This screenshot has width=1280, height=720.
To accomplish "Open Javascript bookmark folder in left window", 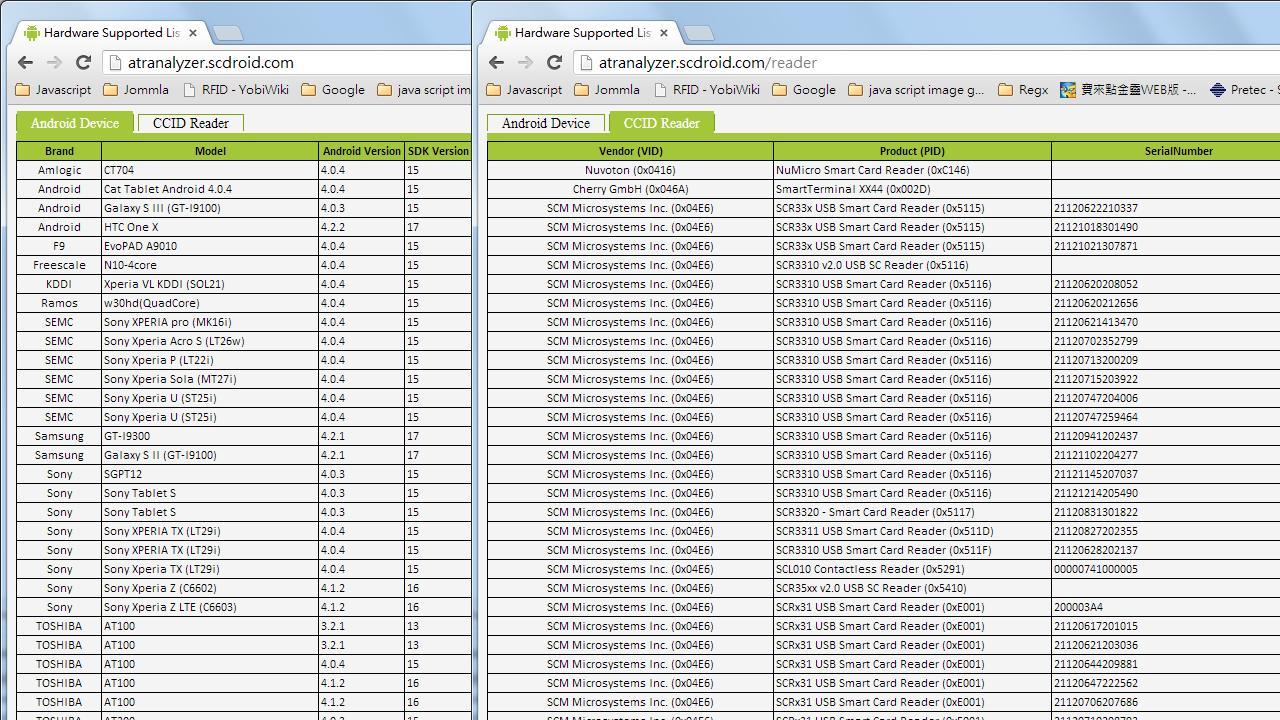I will tap(53, 89).
